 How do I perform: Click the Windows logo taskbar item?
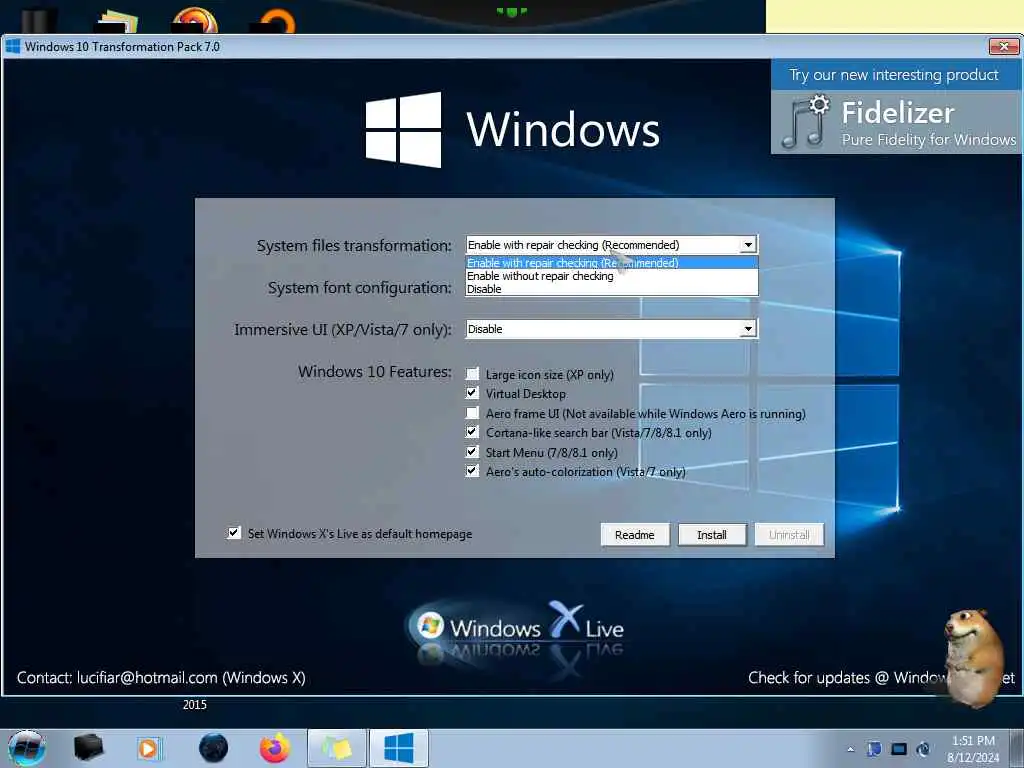[x=398, y=748]
